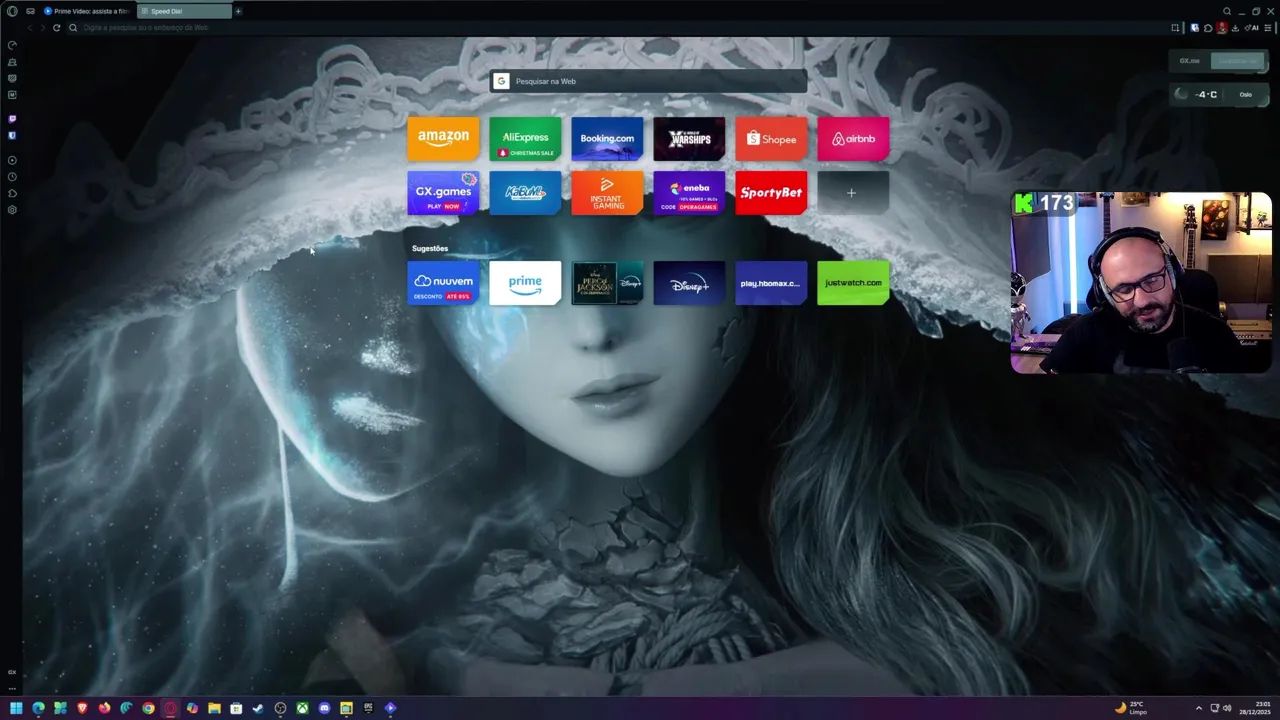Open Easy Setup sliders icon in toolbar
This screenshot has height=720, width=1280.
click(x=1268, y=28)
